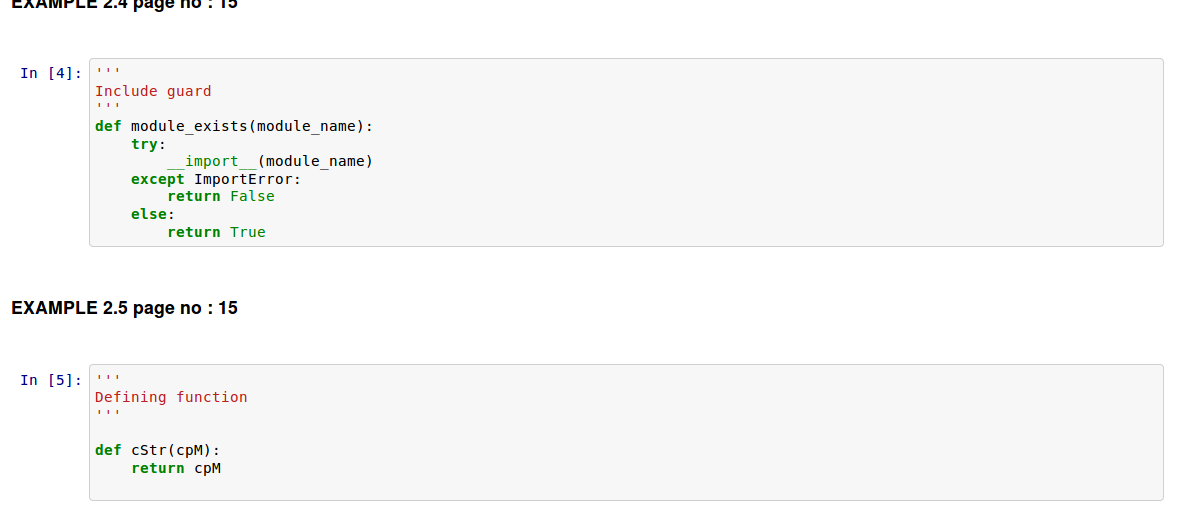
Task: Click the 'else:' keyword line
Action: (153, 214)
